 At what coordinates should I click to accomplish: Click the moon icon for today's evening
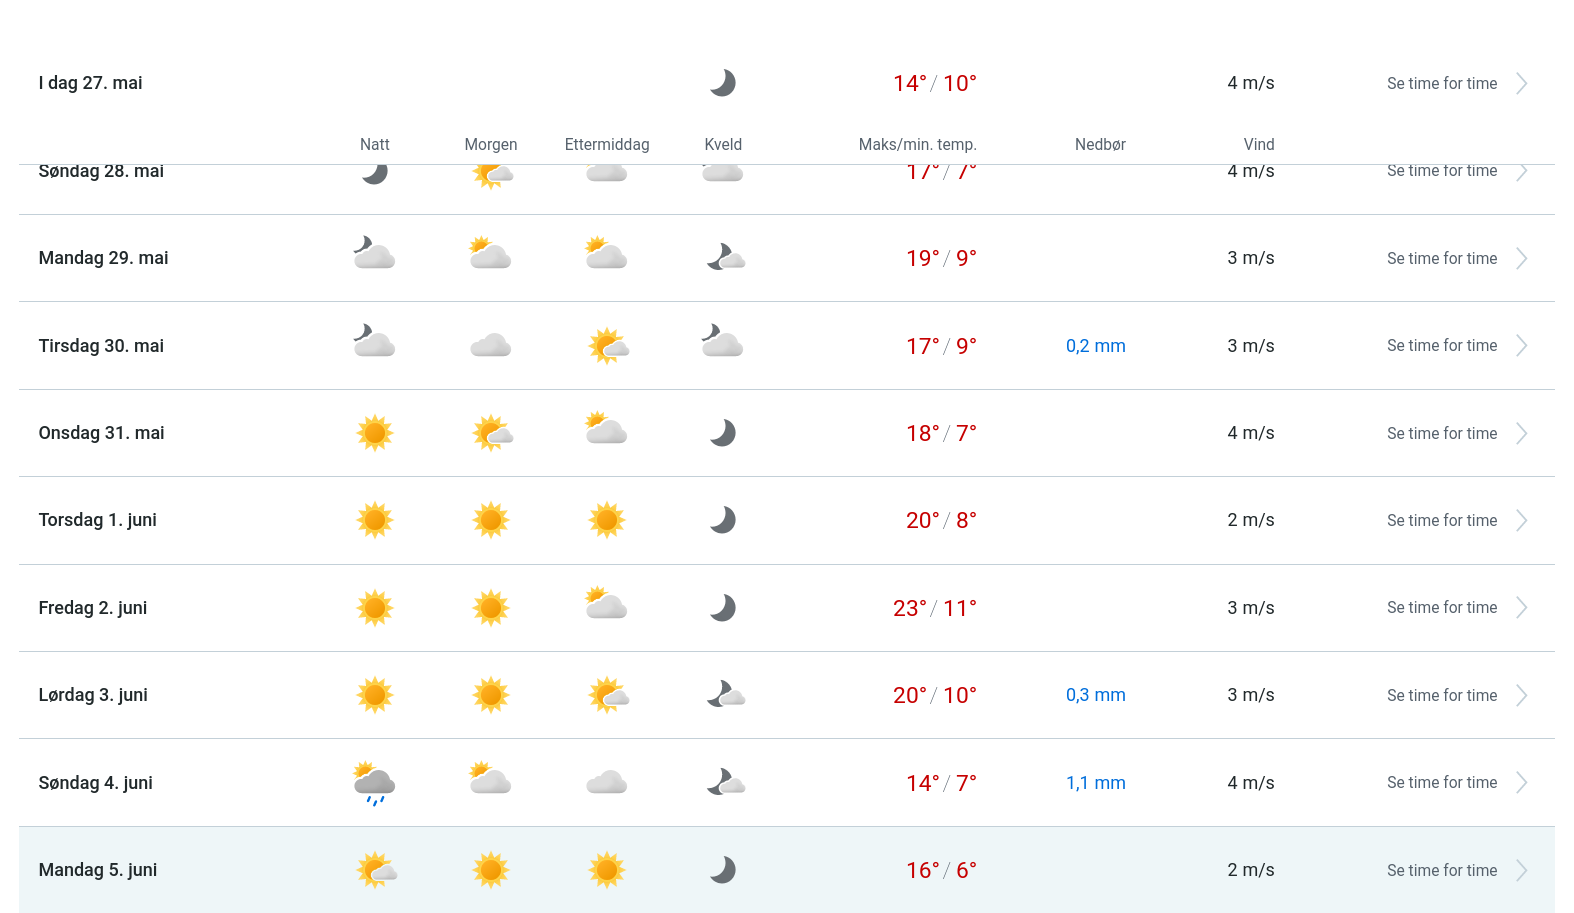(x=722, y=83)
